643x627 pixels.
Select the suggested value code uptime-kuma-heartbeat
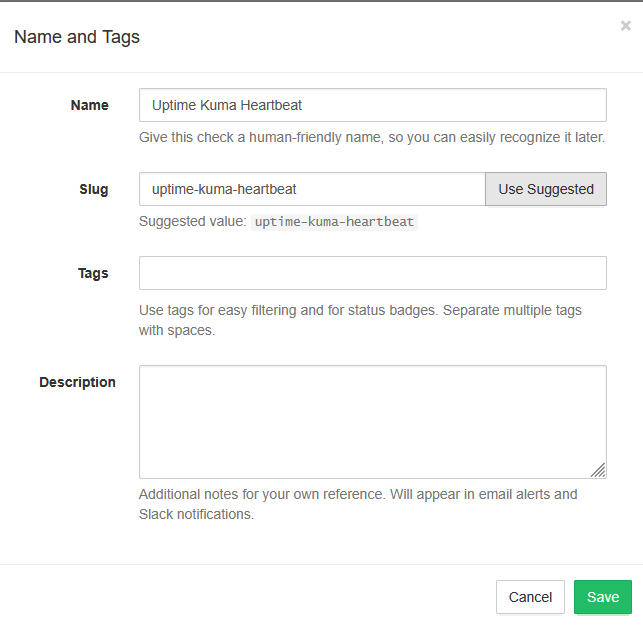point(334,222)
